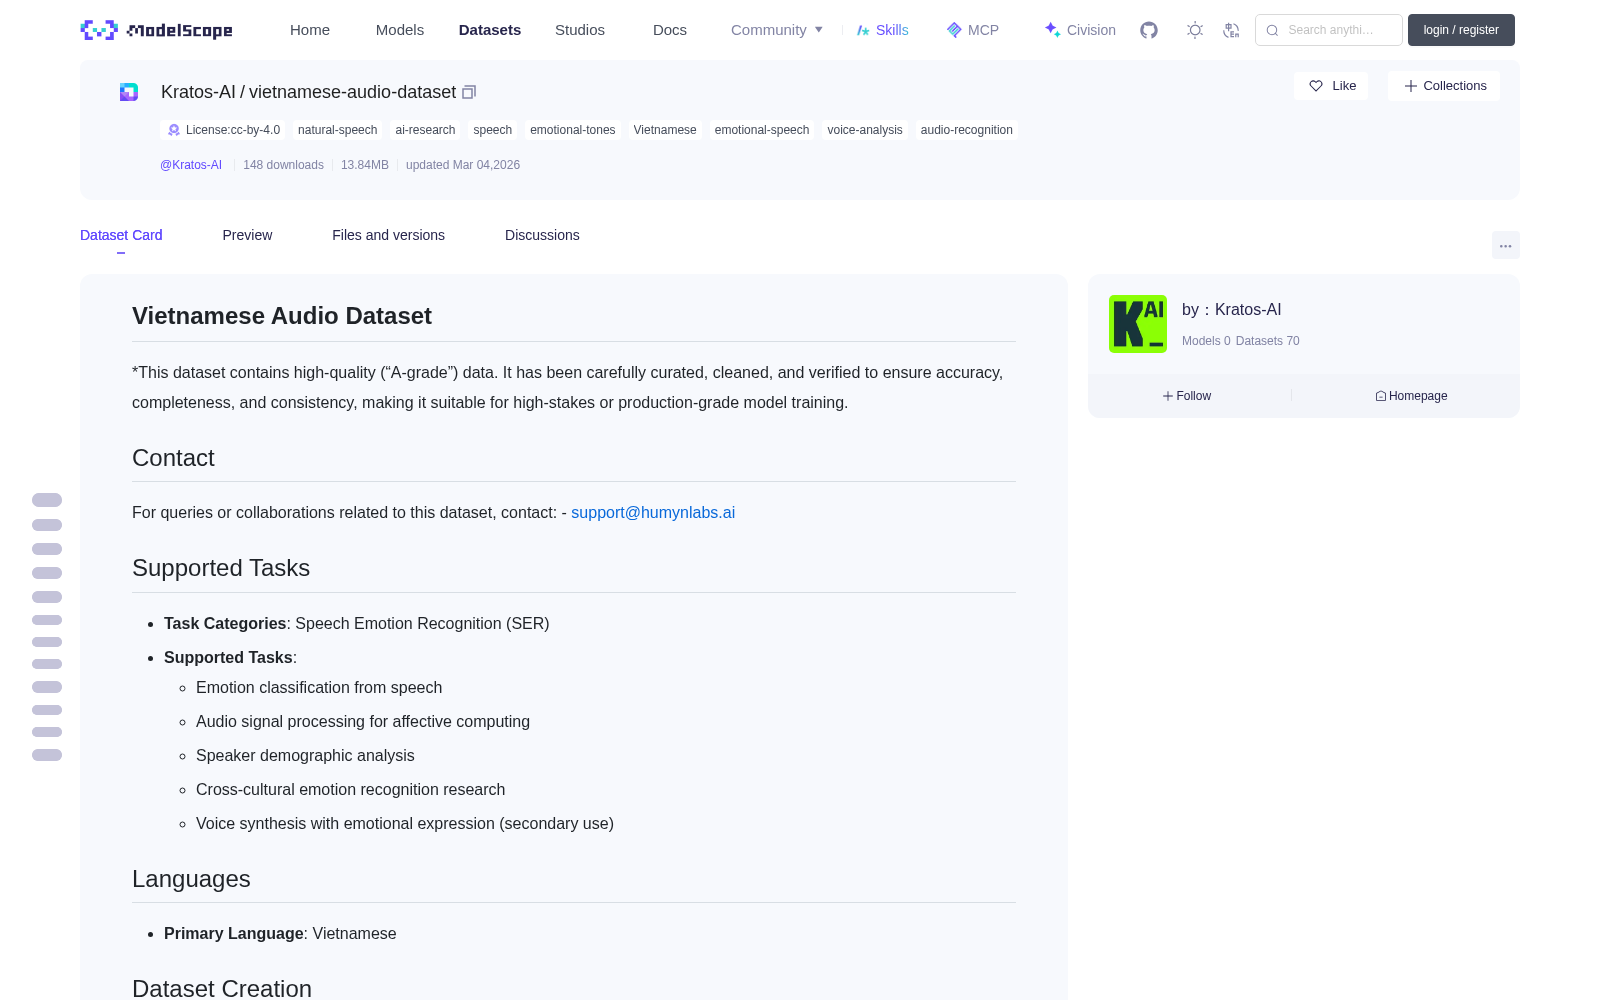Viewport: 1600px width, 1000px height.
Task: Open the MCP page
Action: pyautogui.click(x=973, y=30)
